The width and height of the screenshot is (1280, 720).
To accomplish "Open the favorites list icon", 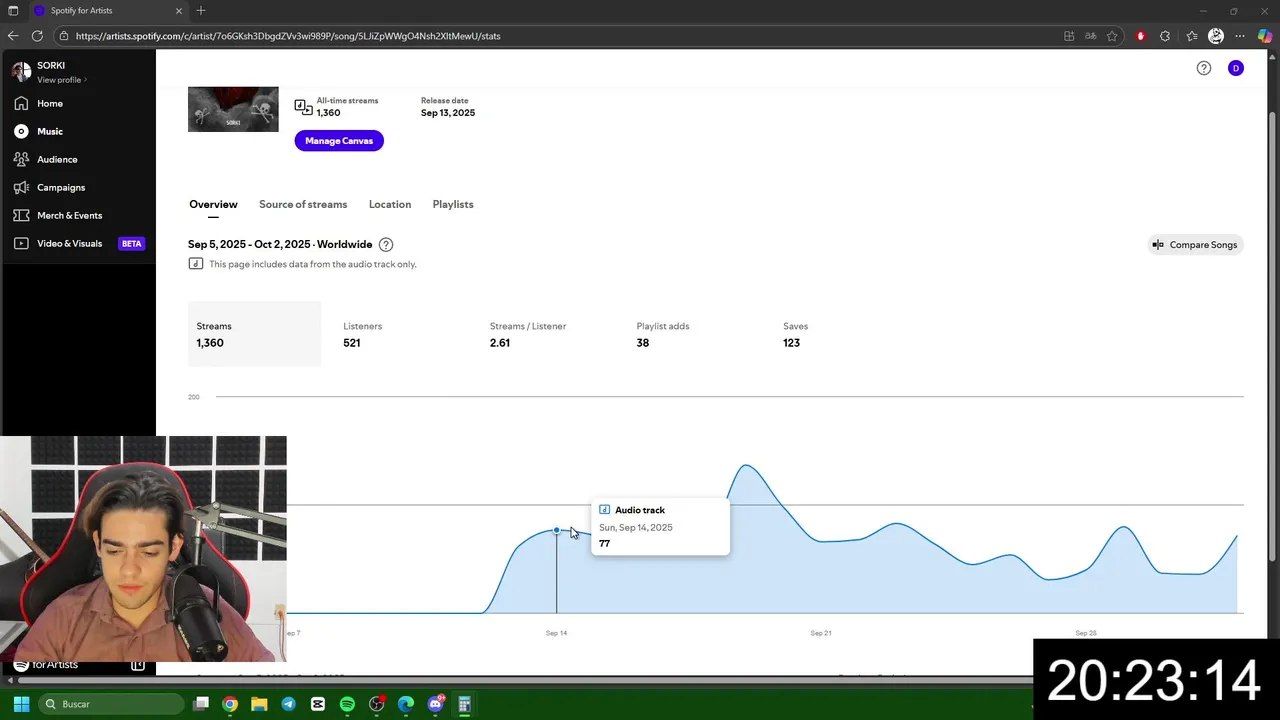I will (x=1192, y=36).
